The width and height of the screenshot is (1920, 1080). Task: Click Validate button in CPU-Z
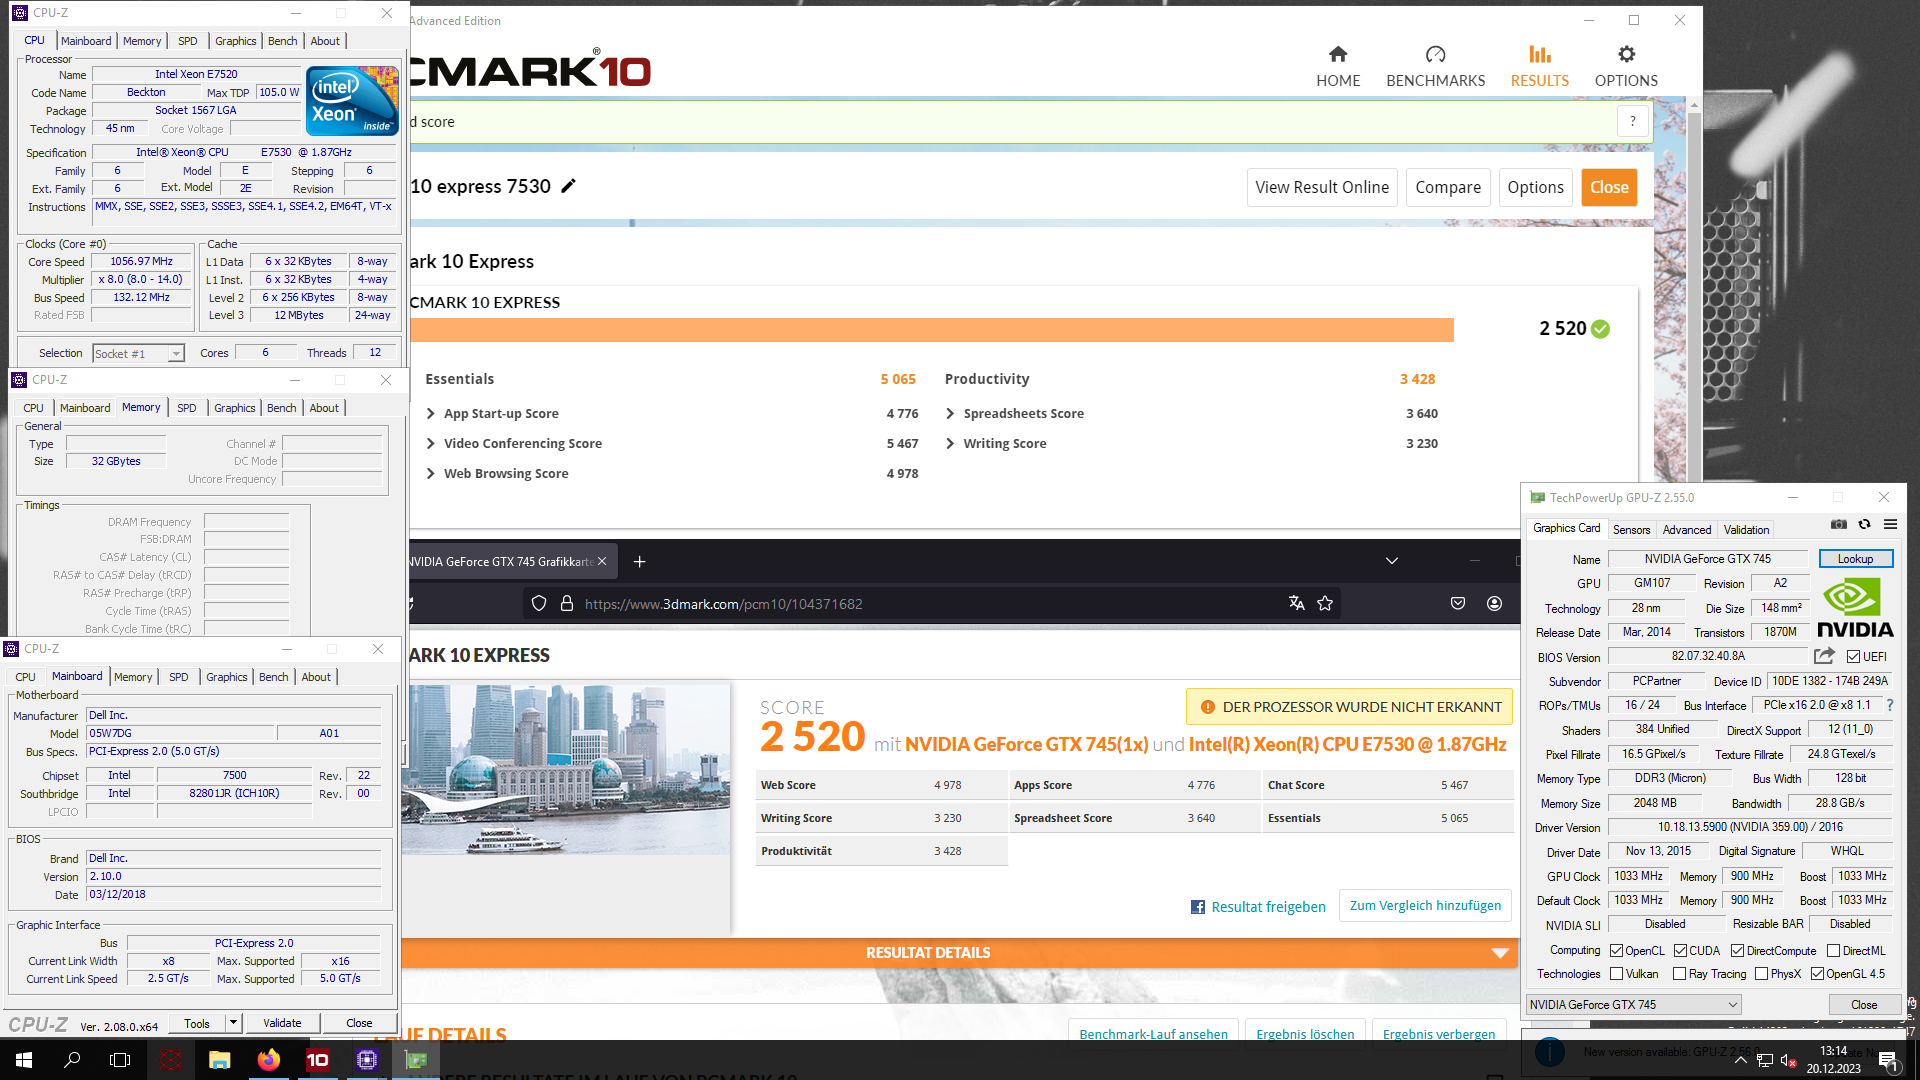click(x=282, y=1022)
